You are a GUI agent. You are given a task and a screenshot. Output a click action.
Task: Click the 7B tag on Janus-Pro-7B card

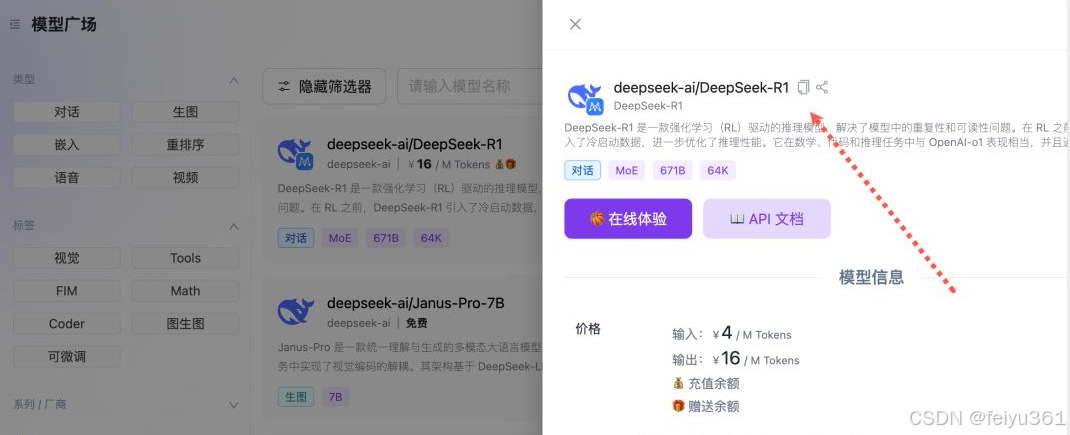coord(336,397)
